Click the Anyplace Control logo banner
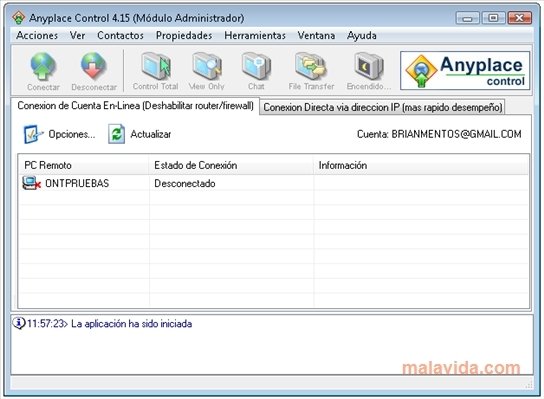The height and width of the screenshot is (399, 544). (x=465, y=71)
